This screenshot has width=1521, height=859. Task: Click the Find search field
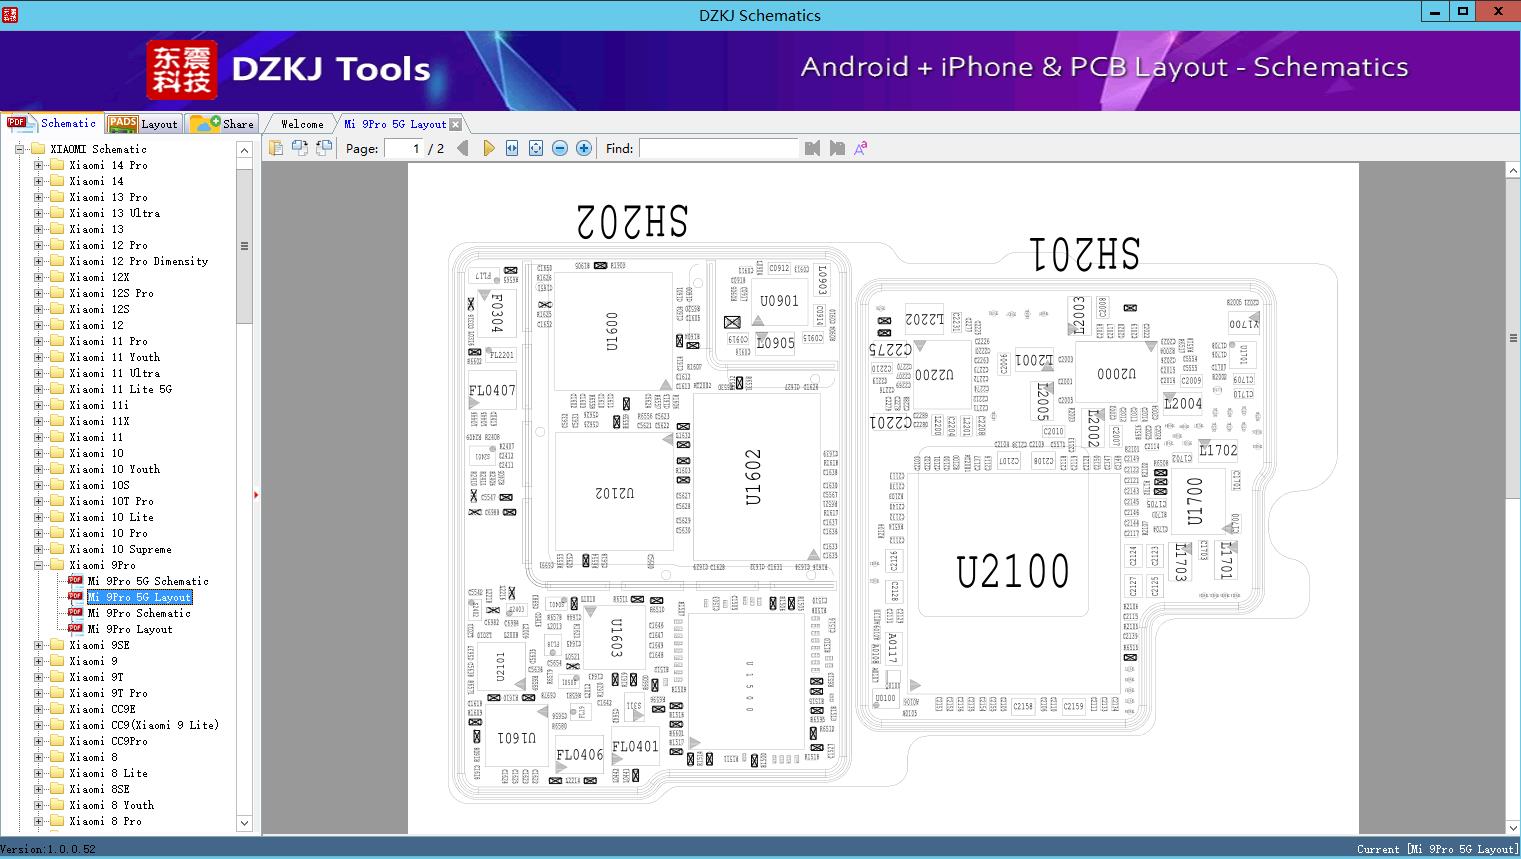[719, 148]
